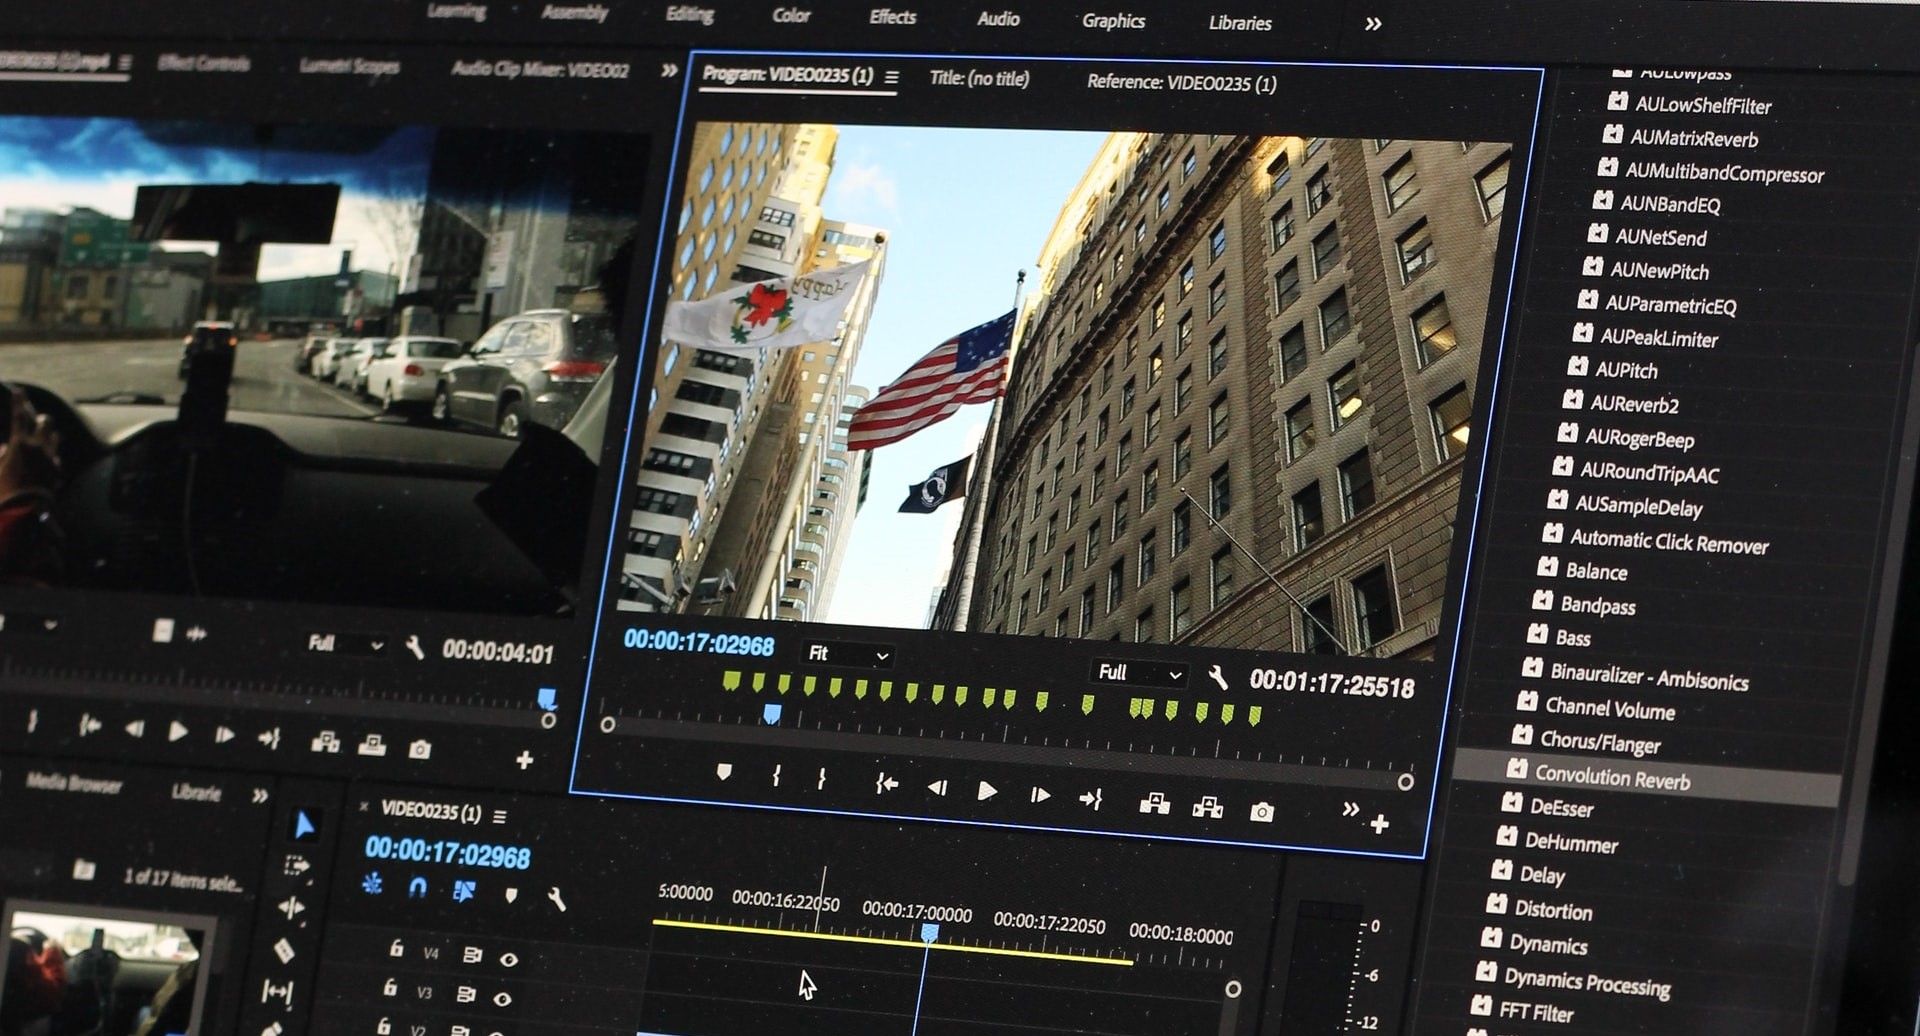Click the Export Frame camera icon
The height and width of the screenshot is (1036, 1920).
pos(1260,812)
